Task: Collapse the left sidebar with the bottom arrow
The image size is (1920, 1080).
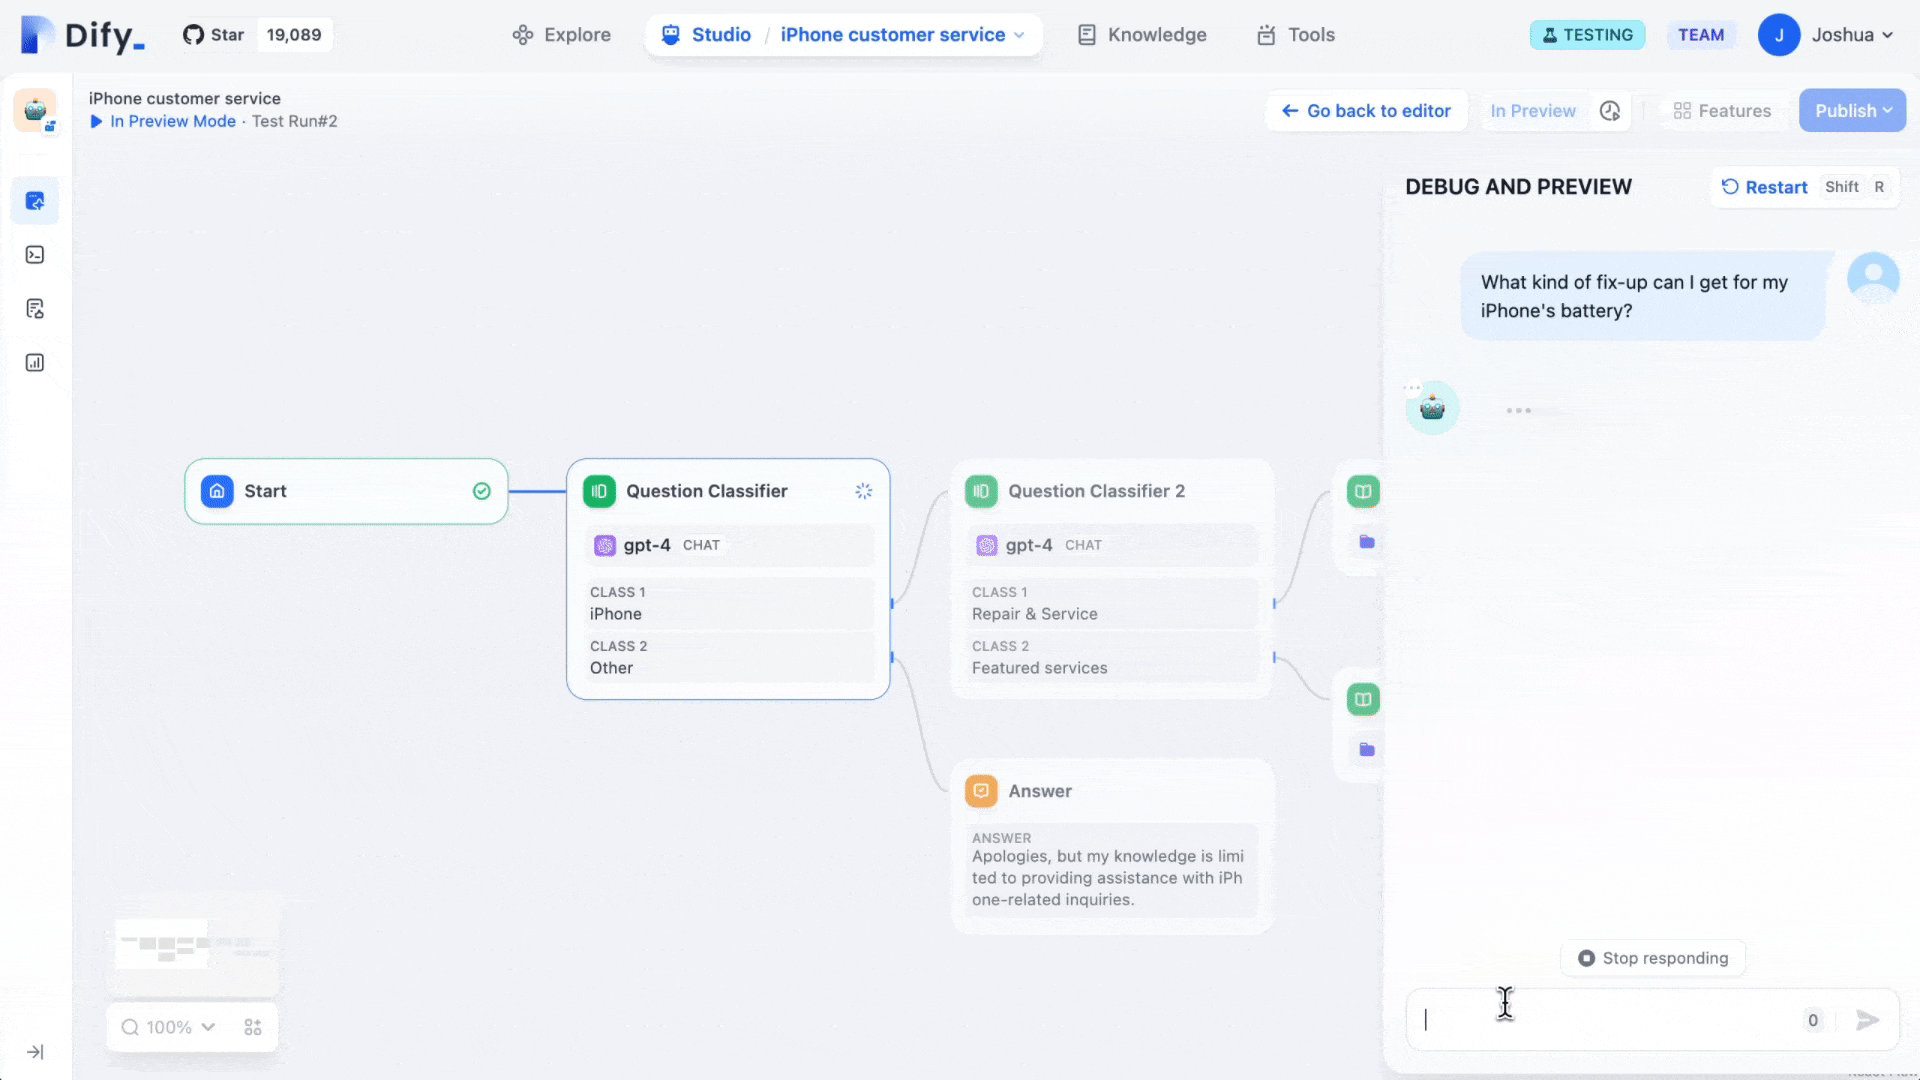Action: 36,1051
